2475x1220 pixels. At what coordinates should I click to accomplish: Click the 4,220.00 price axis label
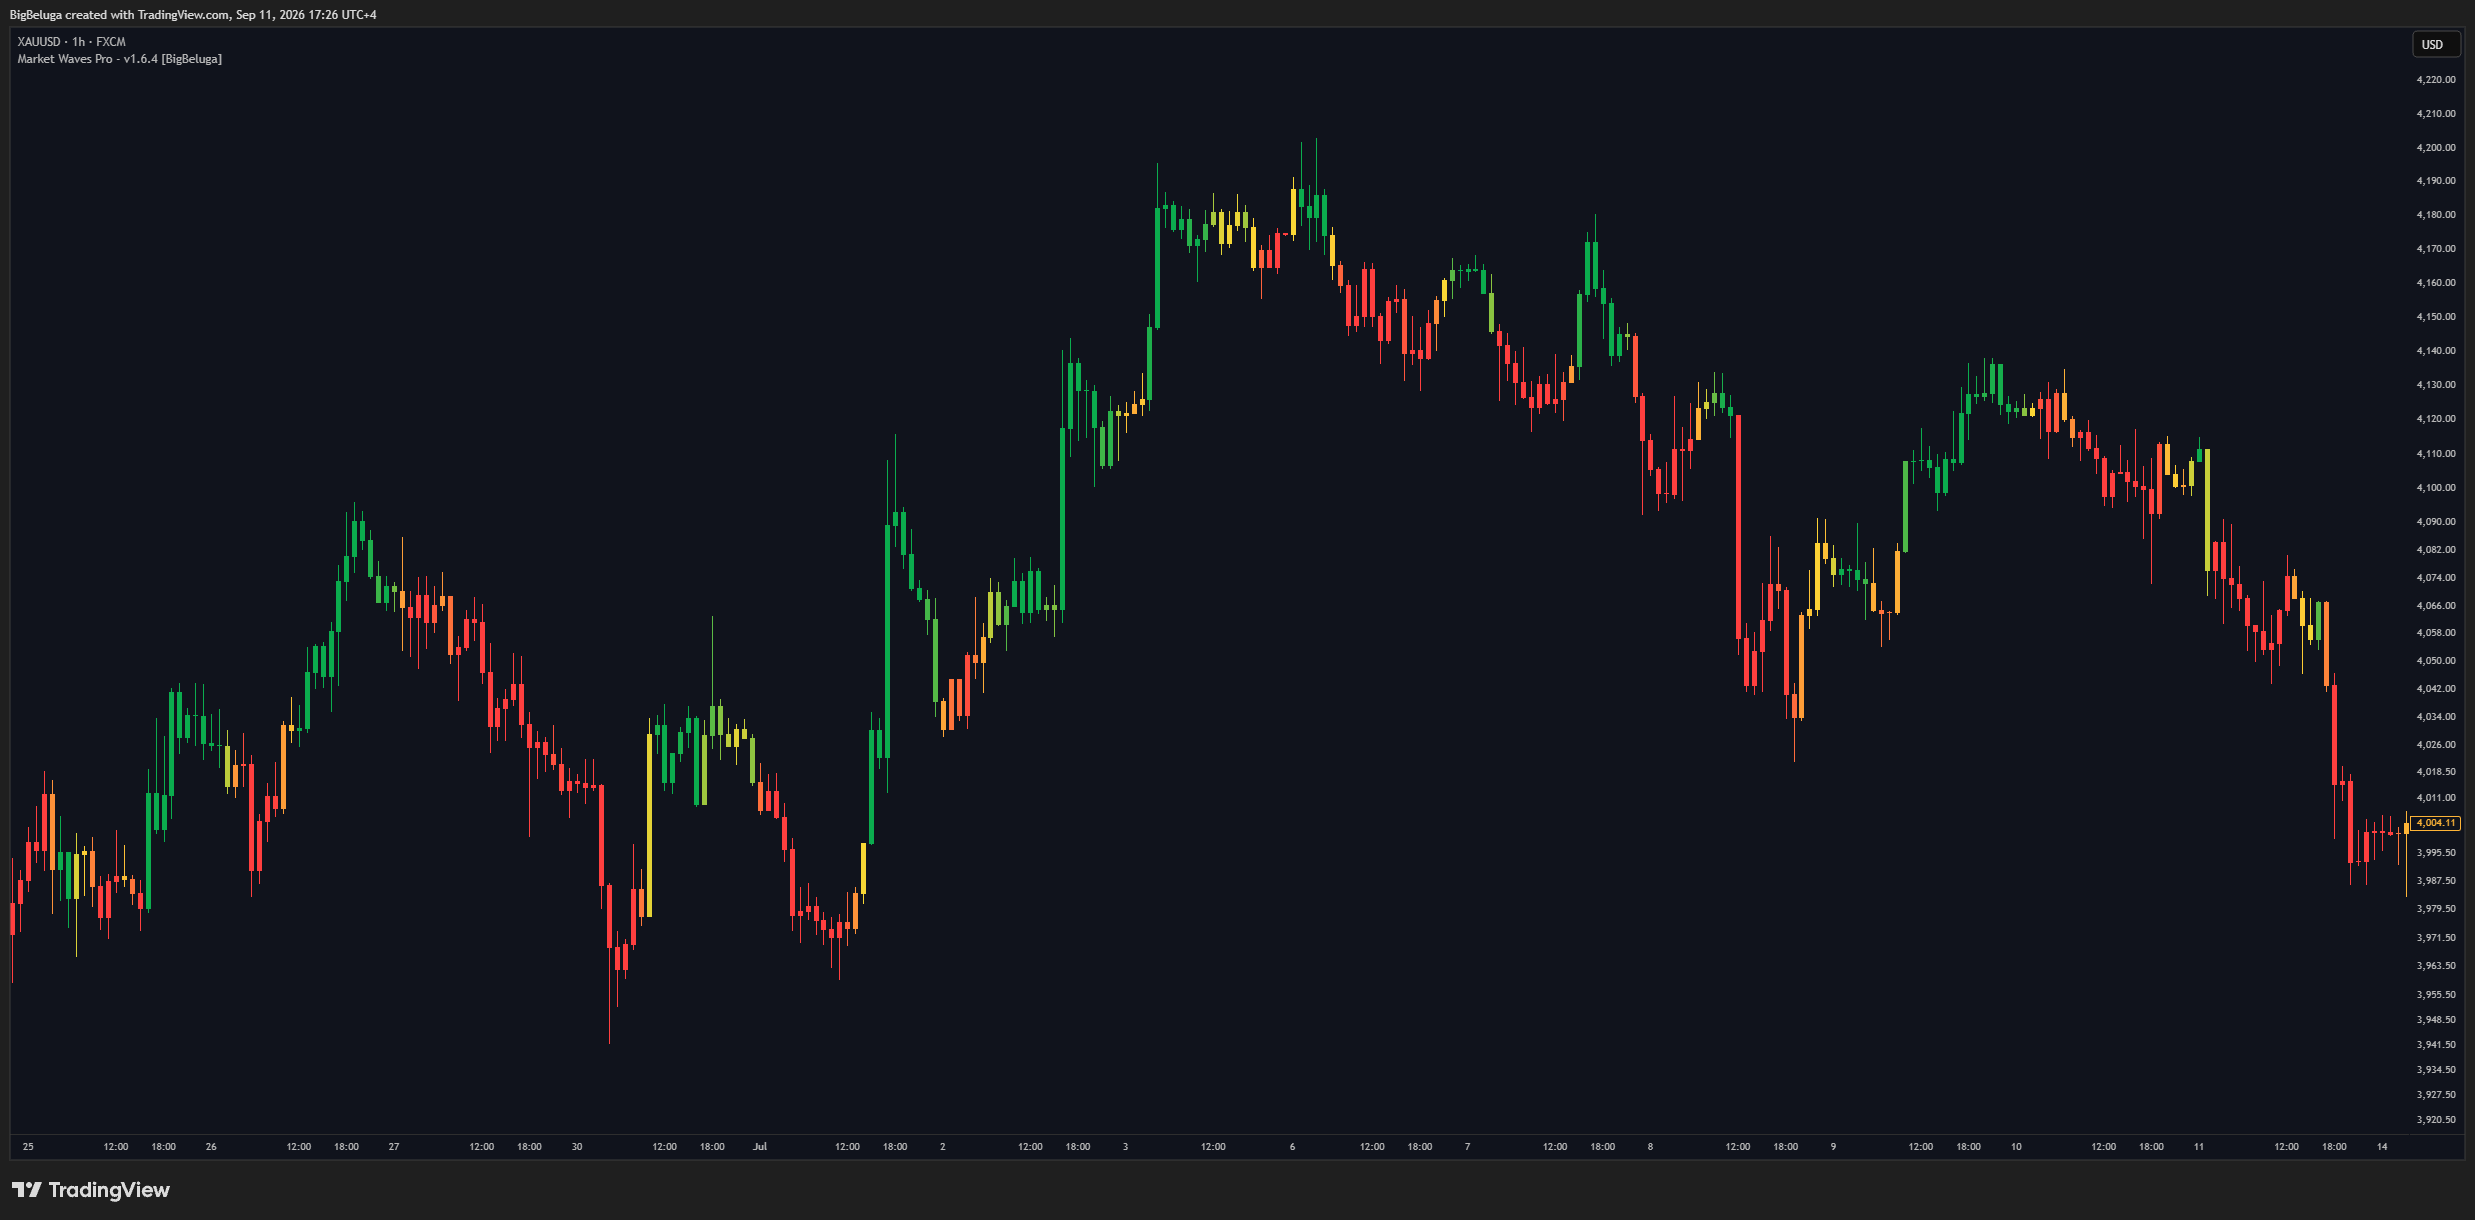2436,80
